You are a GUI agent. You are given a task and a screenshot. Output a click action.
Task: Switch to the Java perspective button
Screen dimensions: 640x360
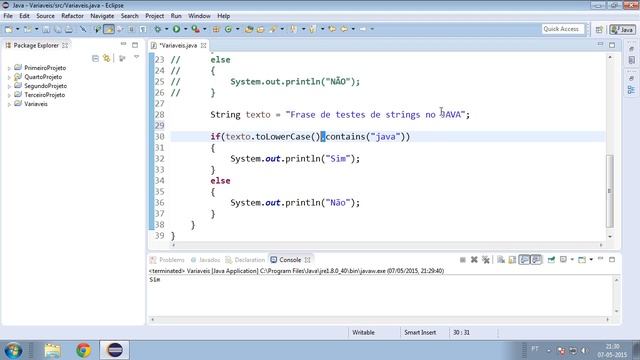(x=622, y=29)
